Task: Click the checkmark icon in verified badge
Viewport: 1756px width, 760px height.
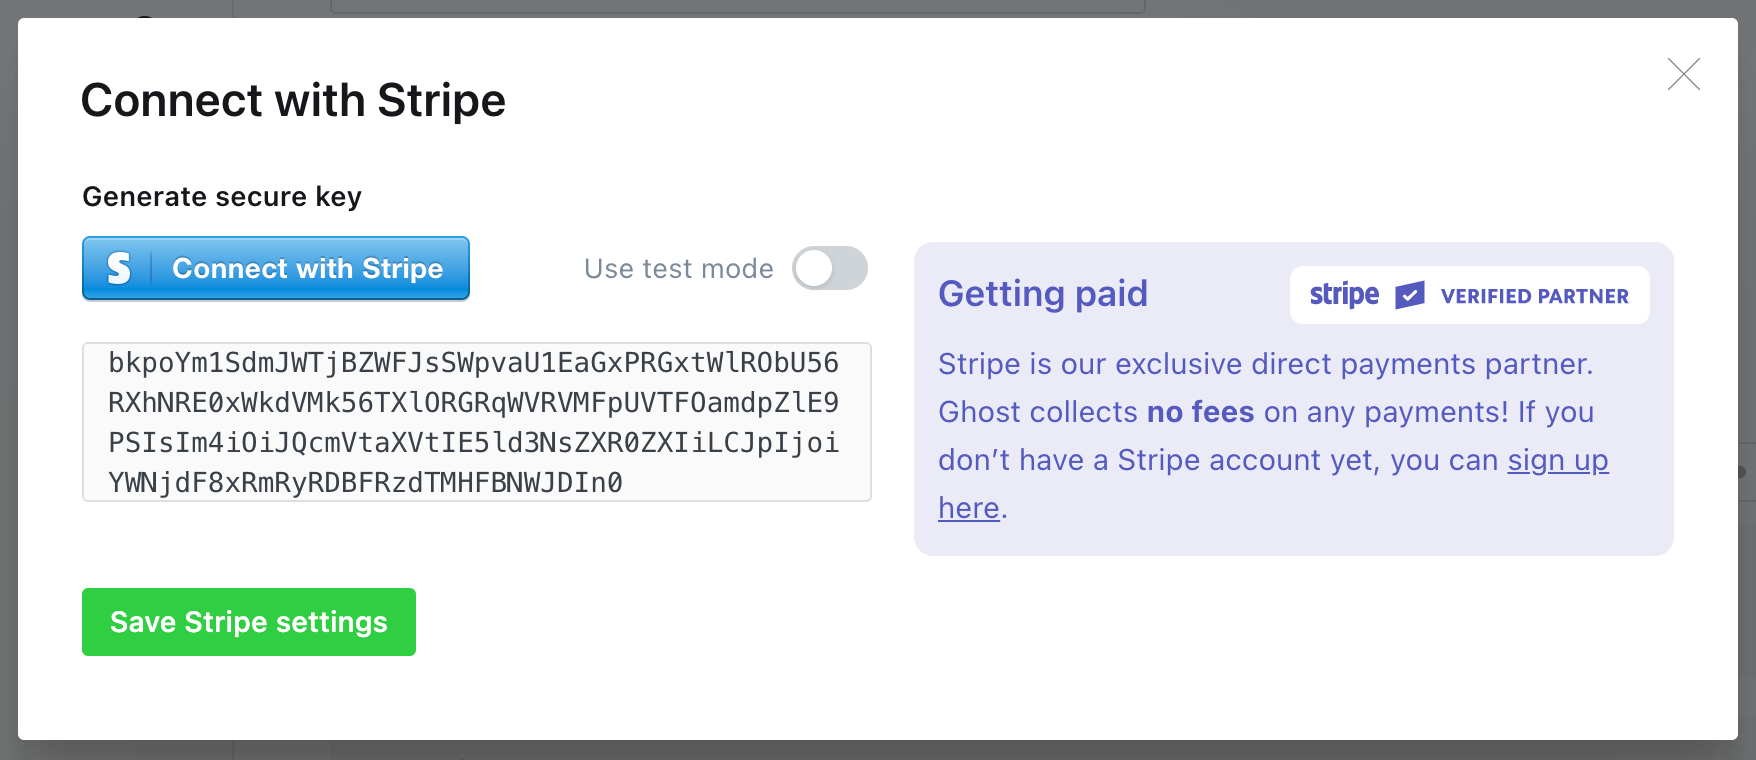Action: pyautogui.click(x=1410, y=295)
